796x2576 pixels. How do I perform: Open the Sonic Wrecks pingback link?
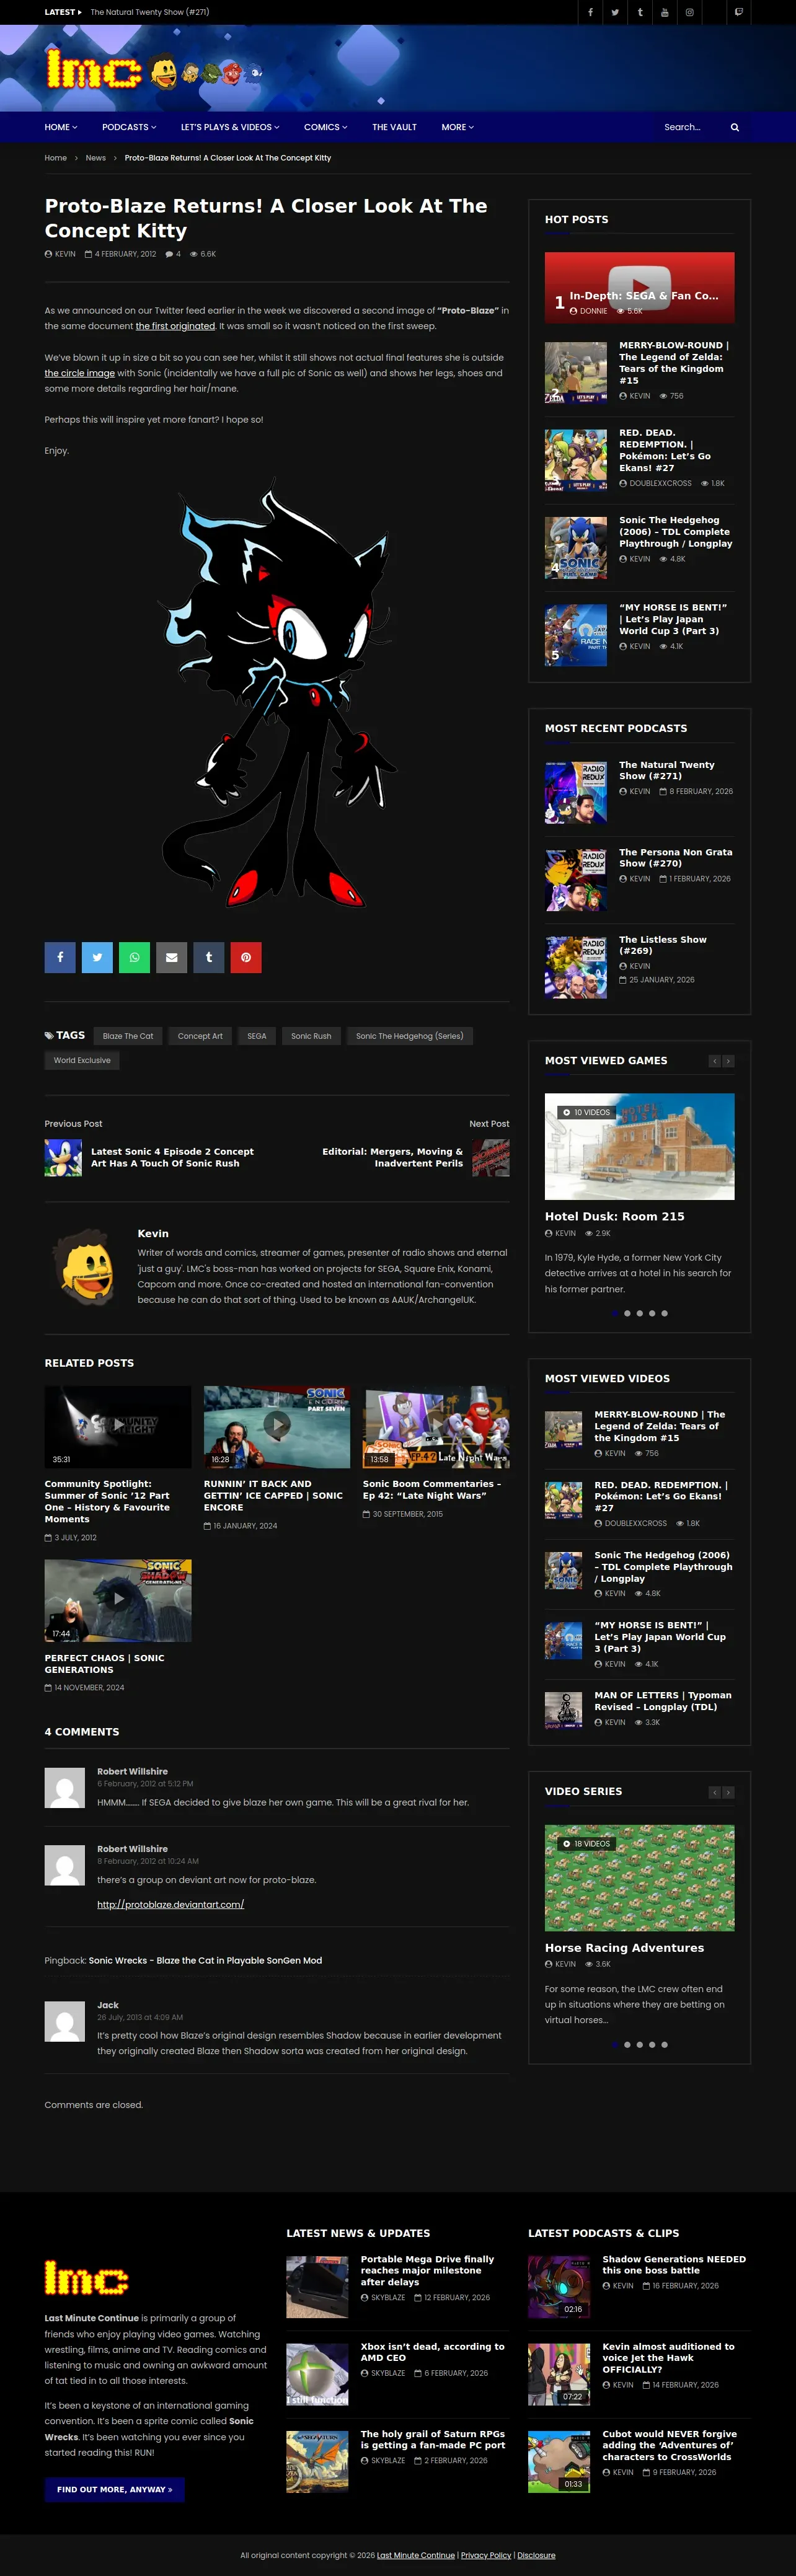pyautogui.click(x=205, y=1960)
